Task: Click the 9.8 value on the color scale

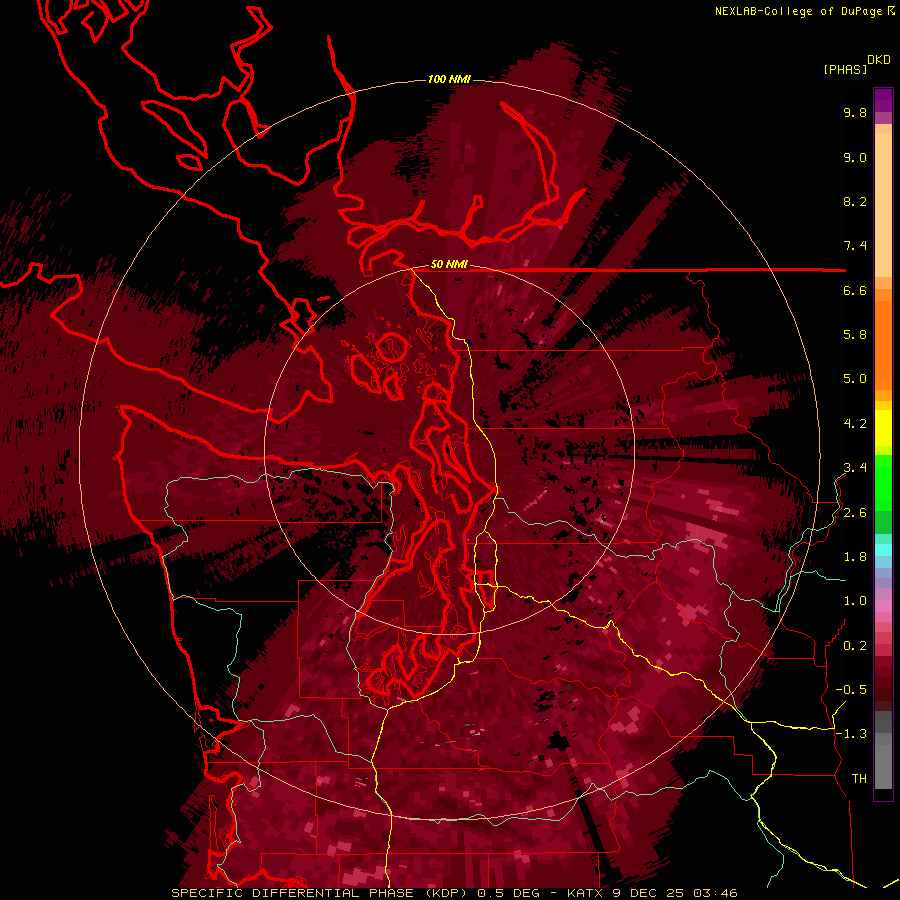Action: click(x=855, y=112)
